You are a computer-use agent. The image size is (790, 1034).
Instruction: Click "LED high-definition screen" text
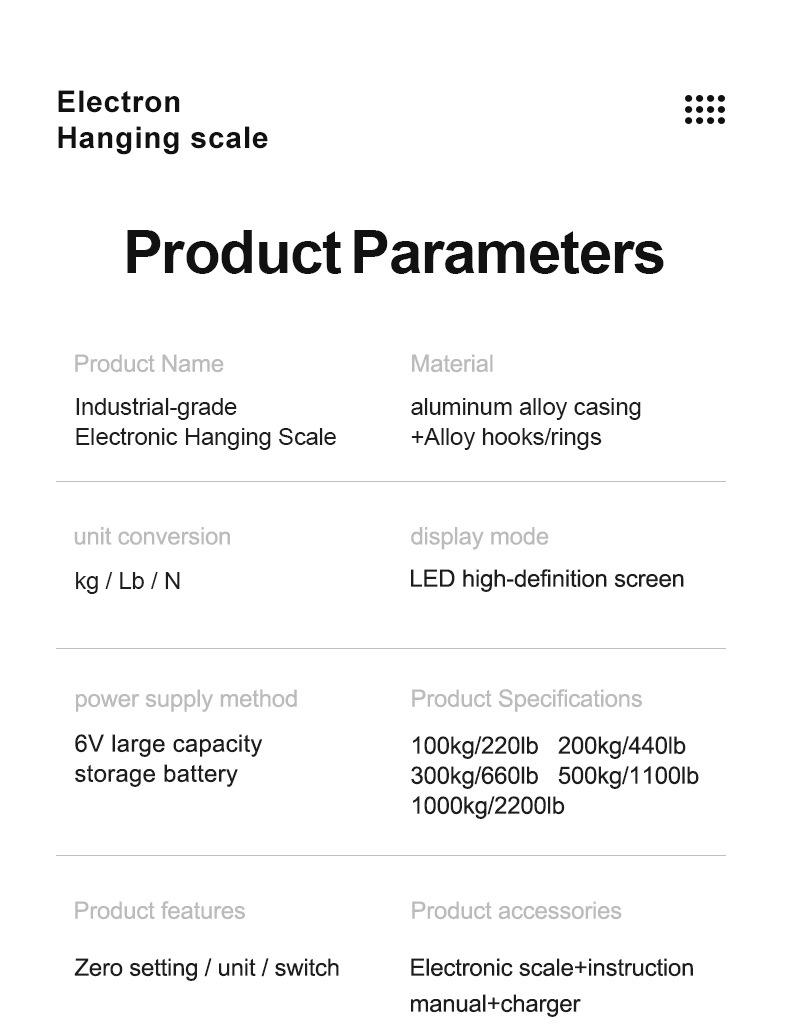click(547, 579)
